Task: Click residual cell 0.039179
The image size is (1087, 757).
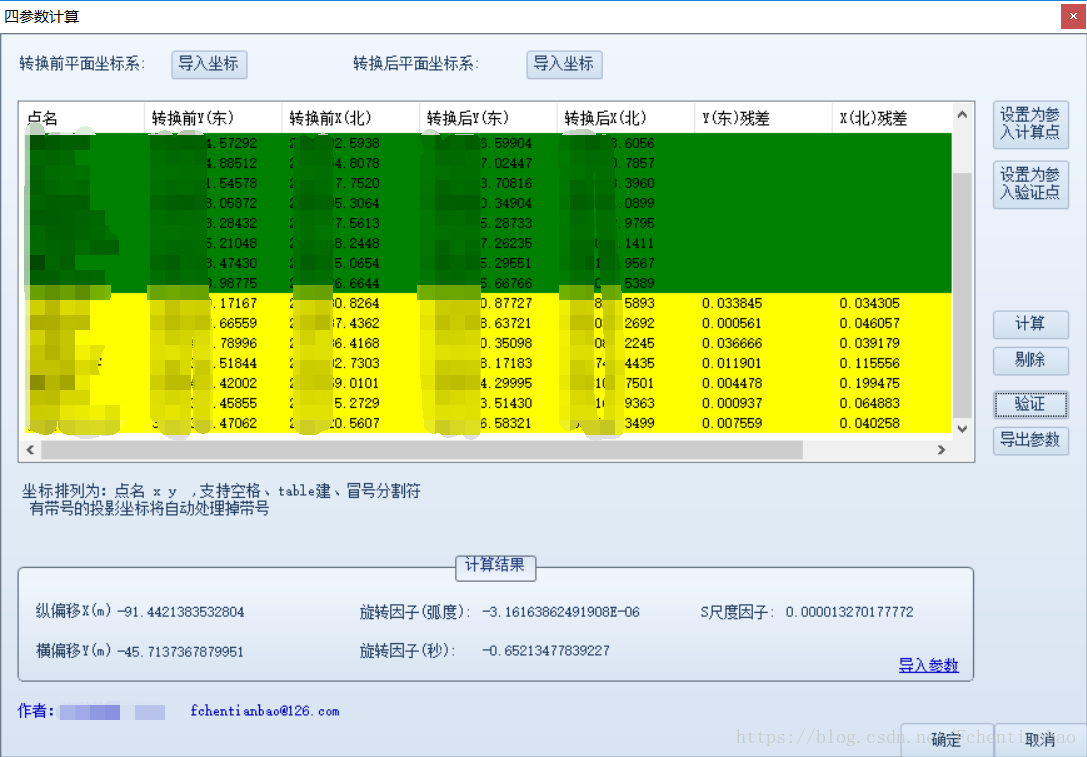Action: [869, 344]
